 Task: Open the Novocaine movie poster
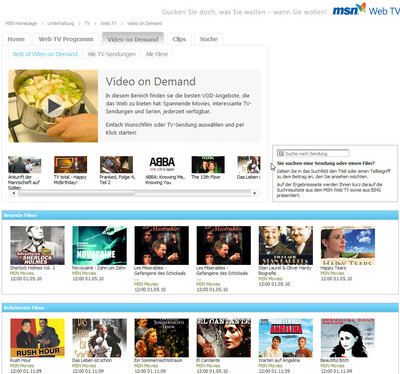coord(99,245)
